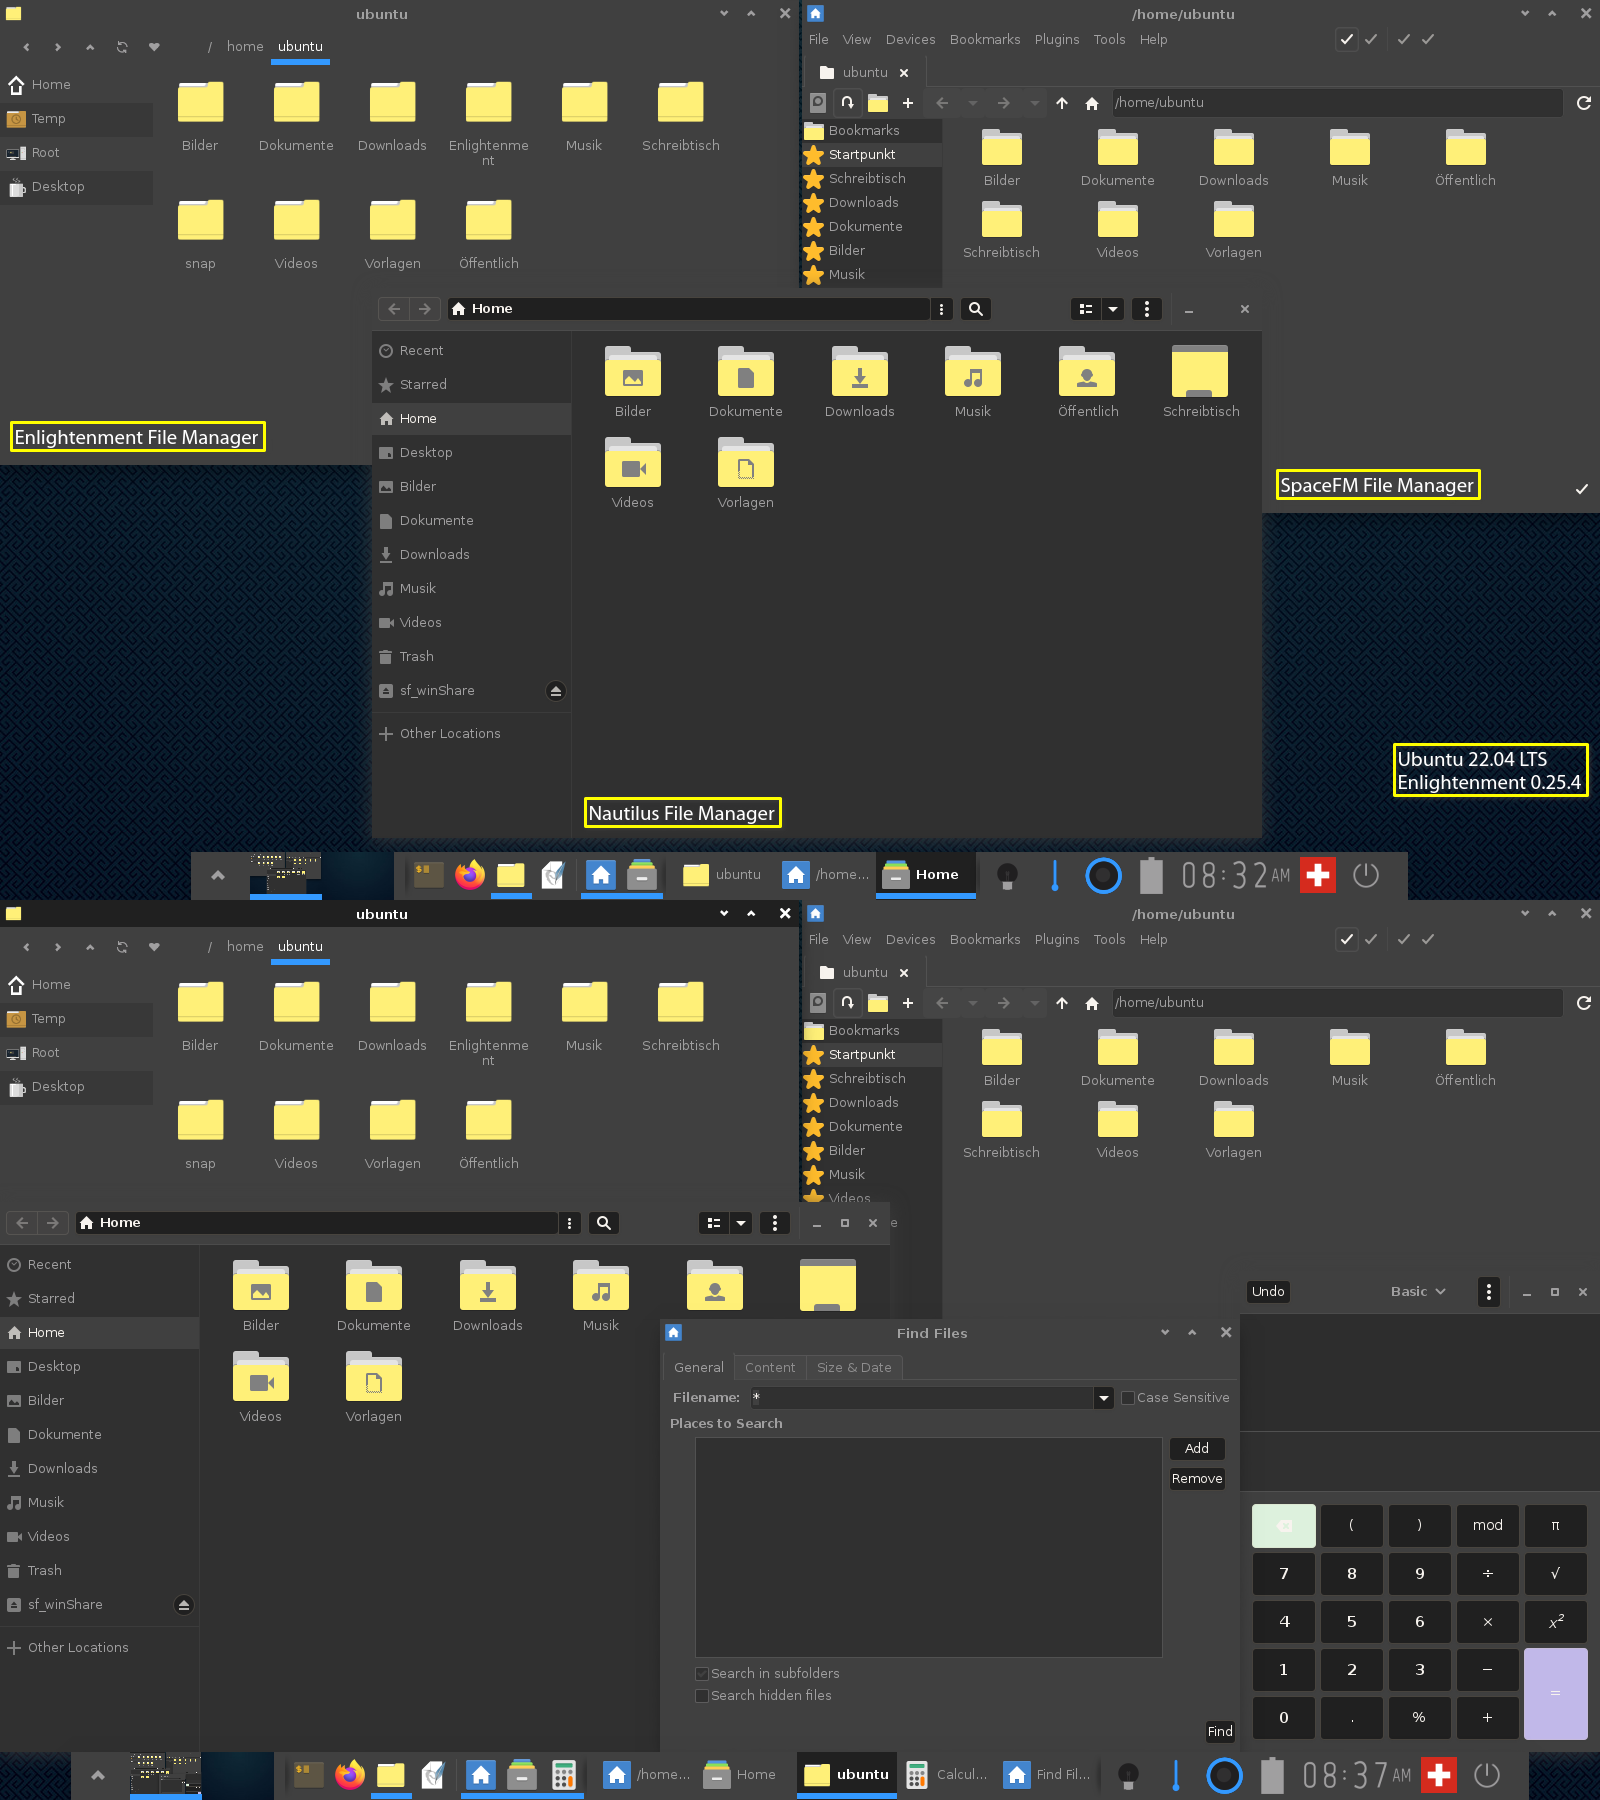Click the blue vertical slider gadget in 08:32 taskbar

(1055, 875)
